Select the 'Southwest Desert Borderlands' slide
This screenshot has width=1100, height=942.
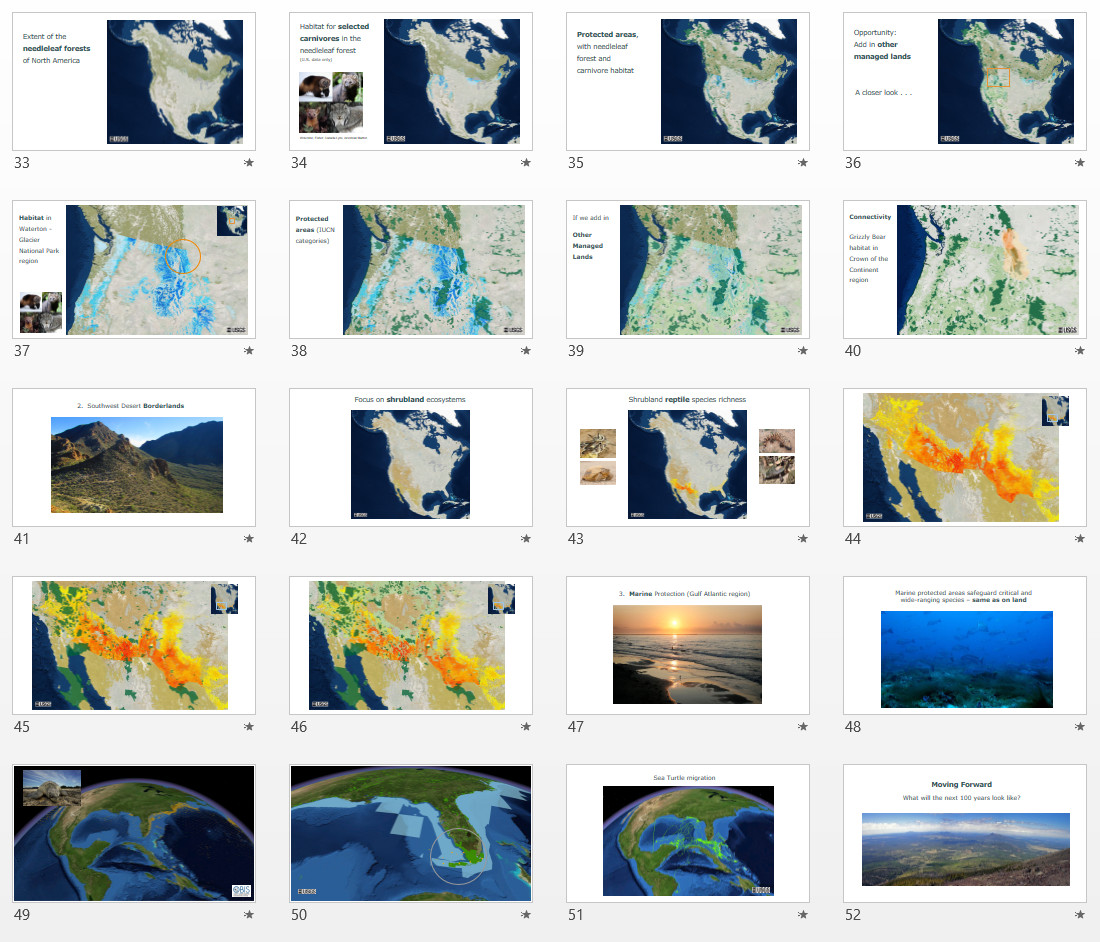134,457
